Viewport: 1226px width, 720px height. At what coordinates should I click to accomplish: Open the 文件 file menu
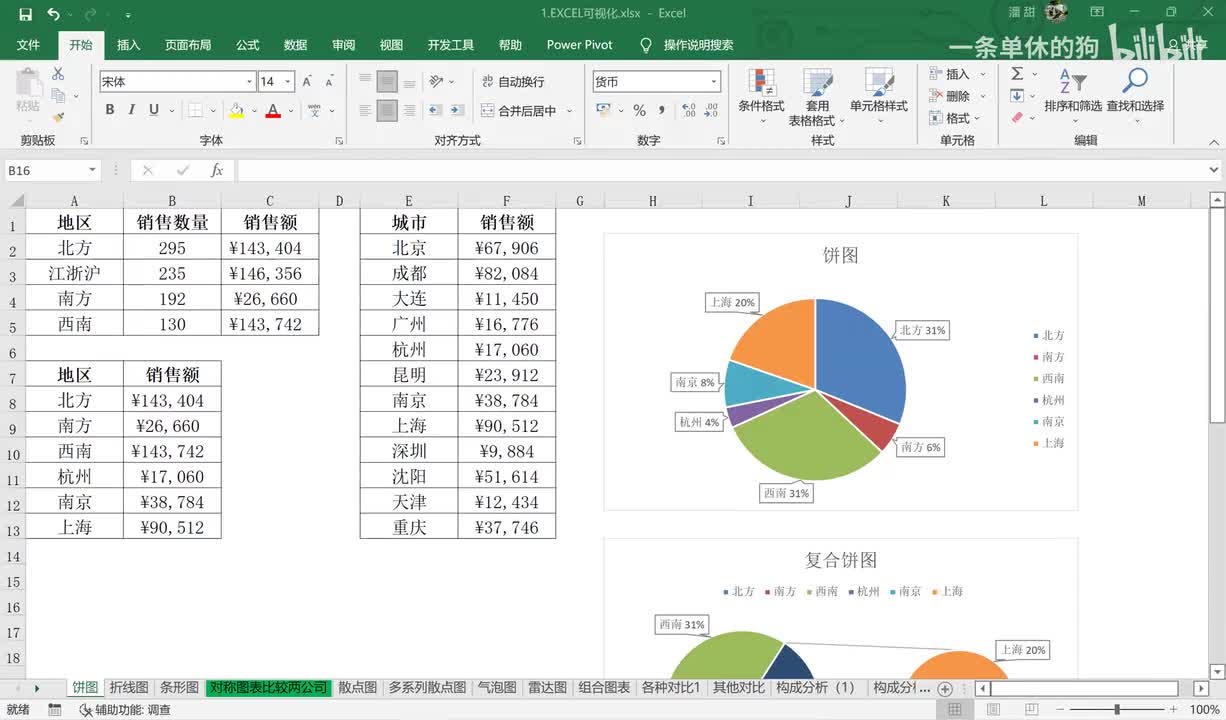[28, 45]
